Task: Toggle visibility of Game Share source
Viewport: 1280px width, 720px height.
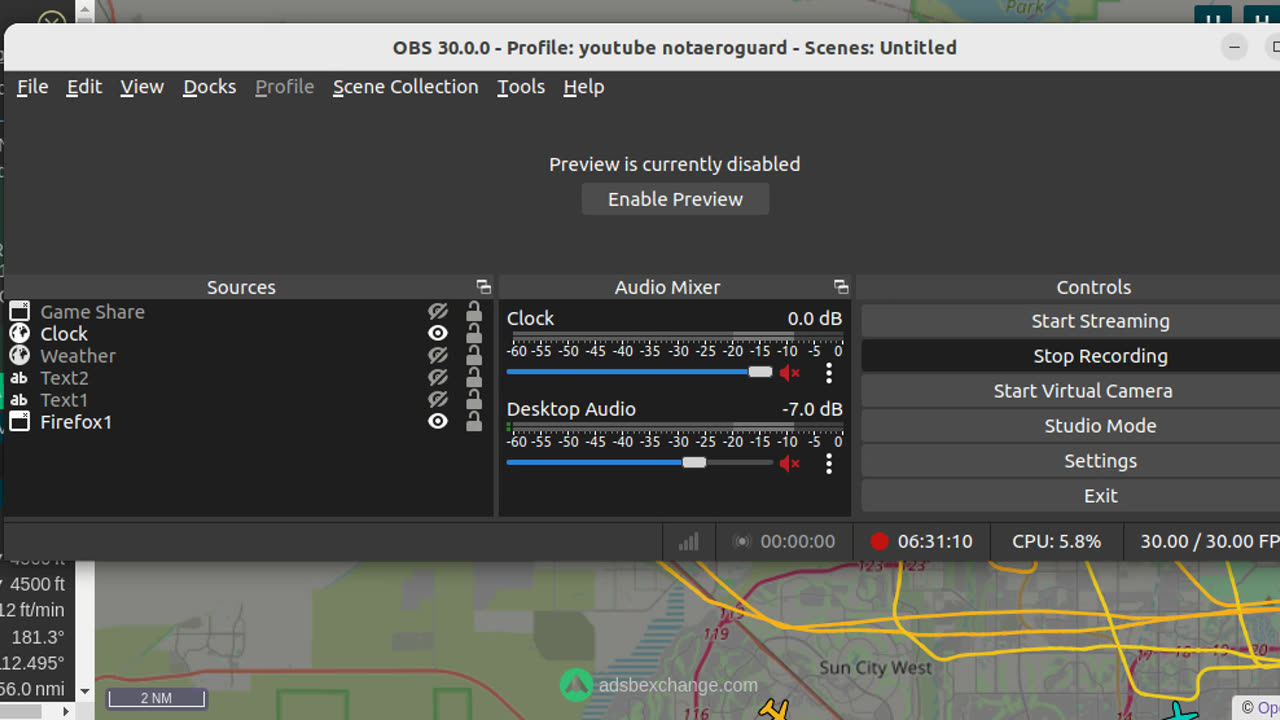Action: click(437, 312)
